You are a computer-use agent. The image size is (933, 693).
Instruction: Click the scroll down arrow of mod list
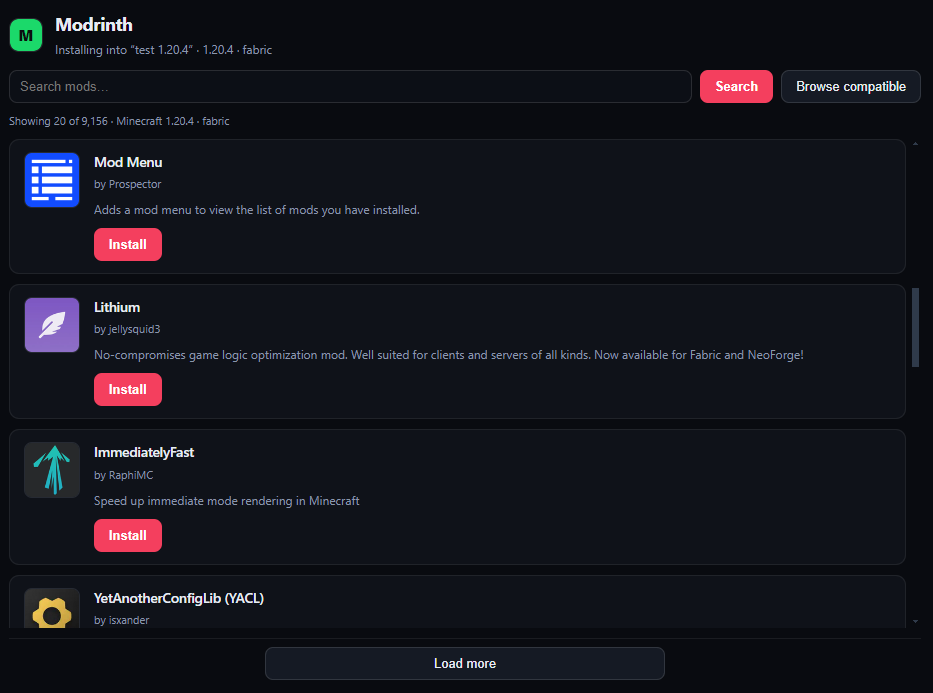915,622
